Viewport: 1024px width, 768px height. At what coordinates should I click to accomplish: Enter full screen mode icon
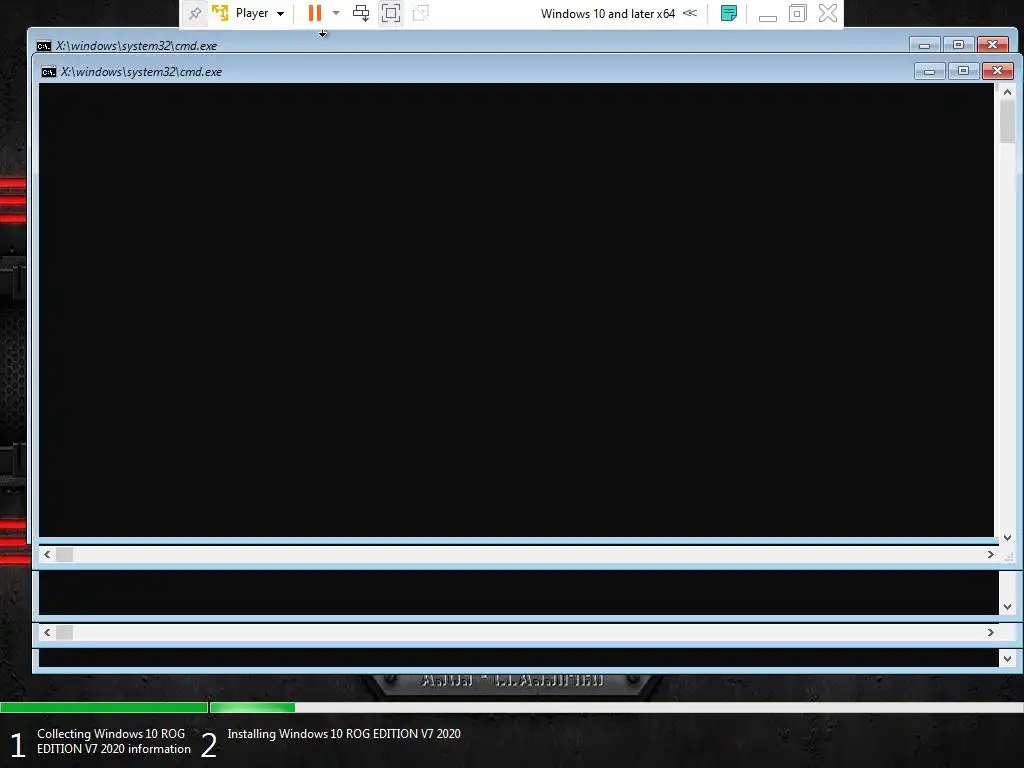click(x=391, y=13)
